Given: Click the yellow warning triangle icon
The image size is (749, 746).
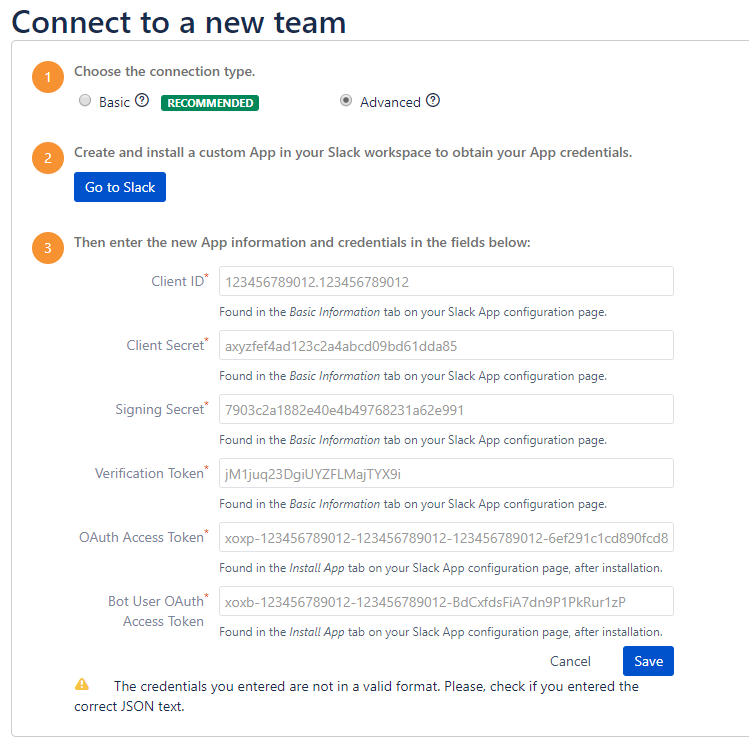Looking at the screenshot, I should [x=82, y=684].
